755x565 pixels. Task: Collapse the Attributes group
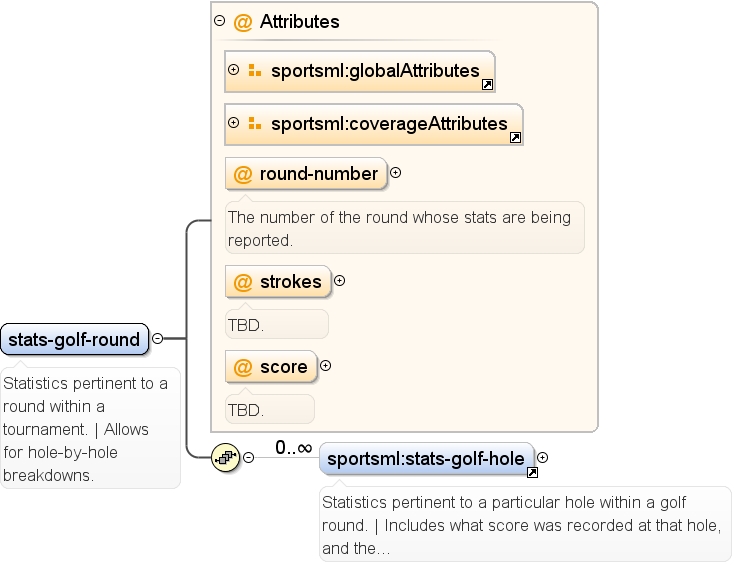point(220,21)
